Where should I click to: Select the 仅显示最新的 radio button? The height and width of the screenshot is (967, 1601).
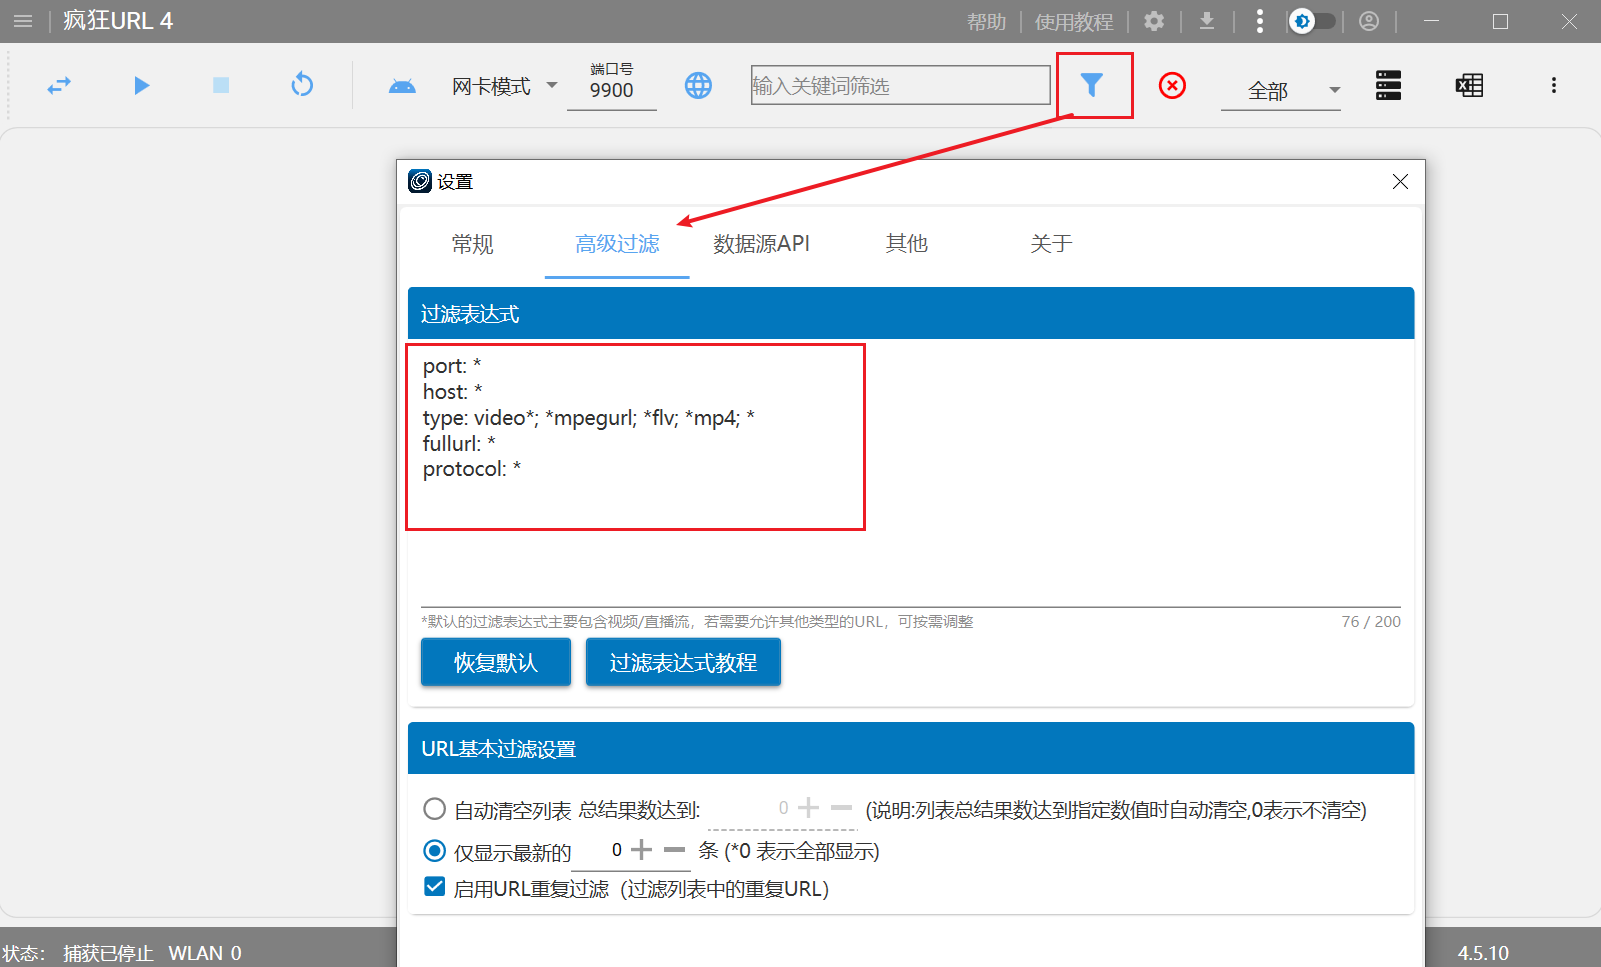click(434, 850)
